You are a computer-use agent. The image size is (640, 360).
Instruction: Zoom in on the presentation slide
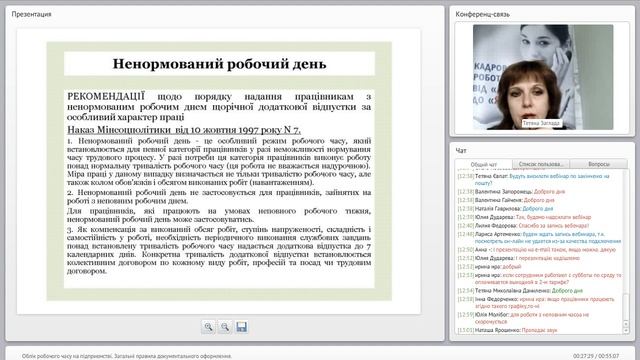[208, 327]
